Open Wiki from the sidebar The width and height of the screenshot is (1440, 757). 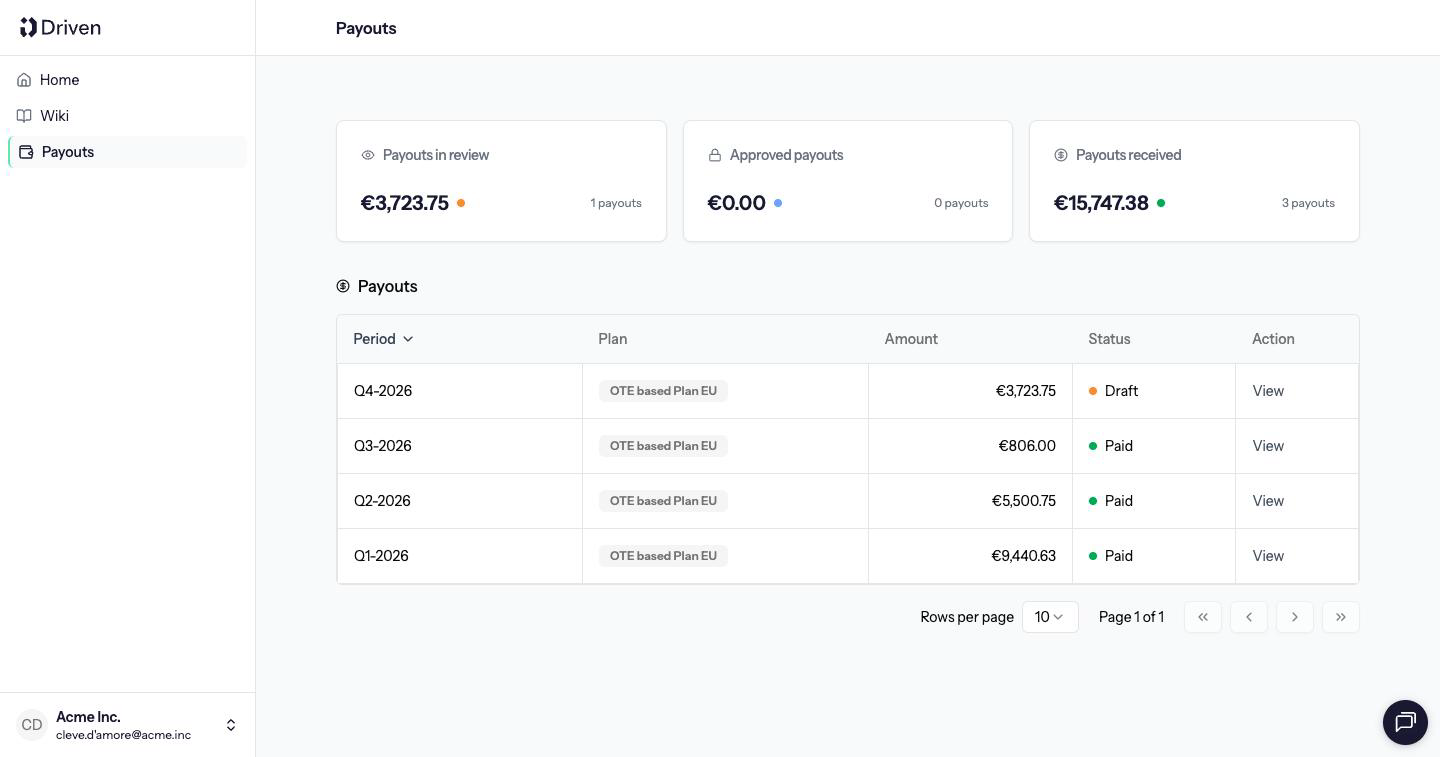click(128, 116)
